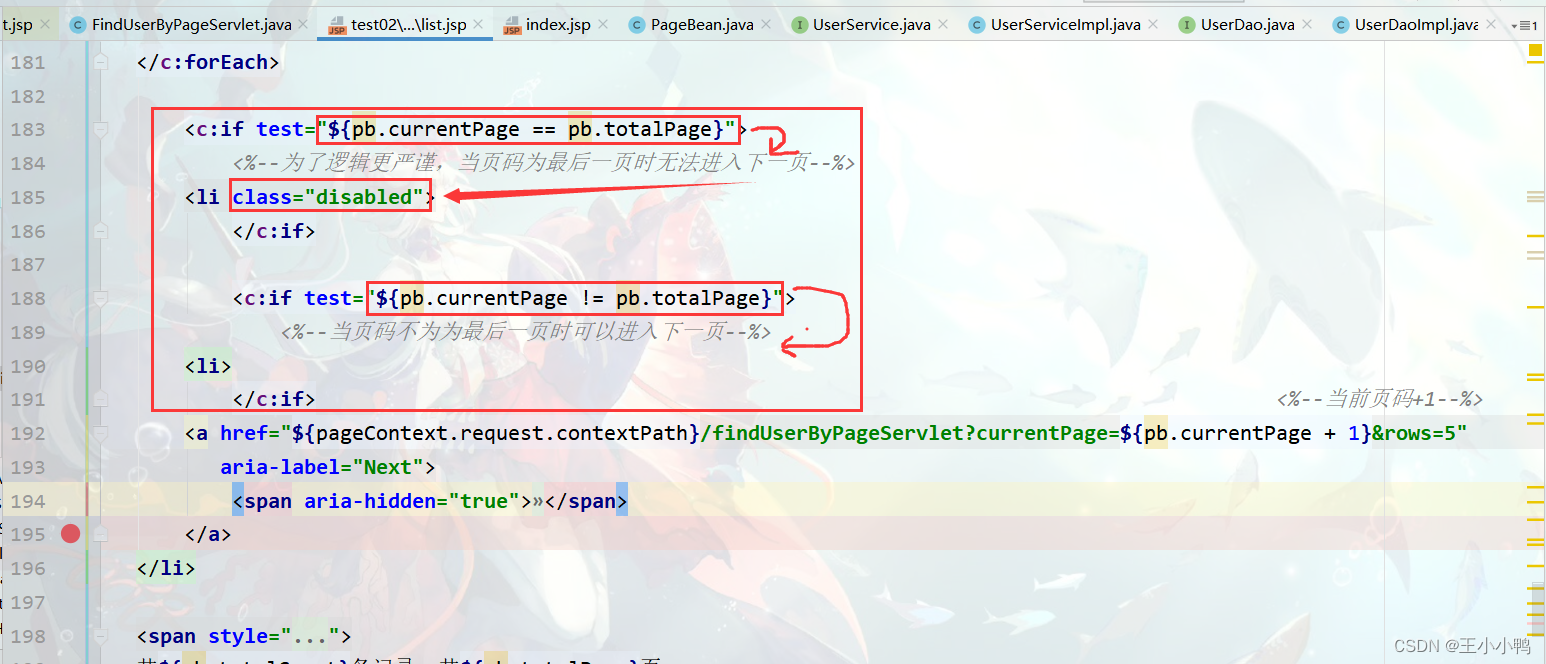This screenshot has height=664, width=1546.
Task: Open the hidden tabs dropdown list
Action: pos(1523,26)
